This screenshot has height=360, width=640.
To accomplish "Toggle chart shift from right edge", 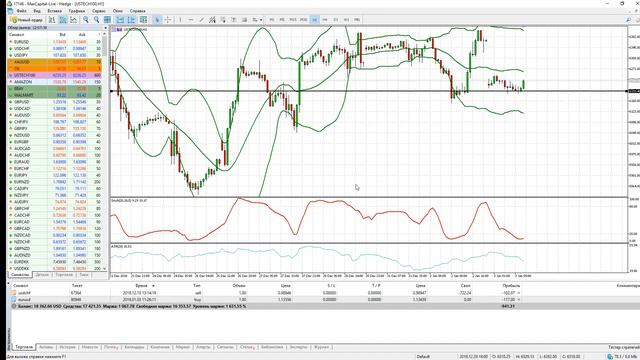I will tap(131, 20).
